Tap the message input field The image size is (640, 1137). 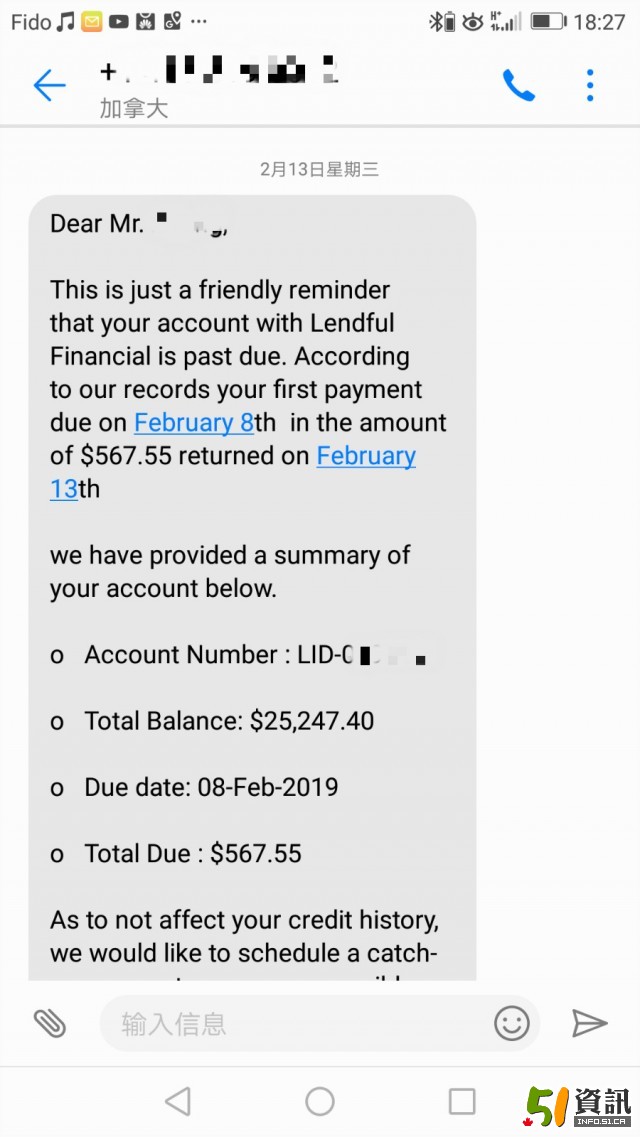pyautogui.click(x=296, y=1023)
